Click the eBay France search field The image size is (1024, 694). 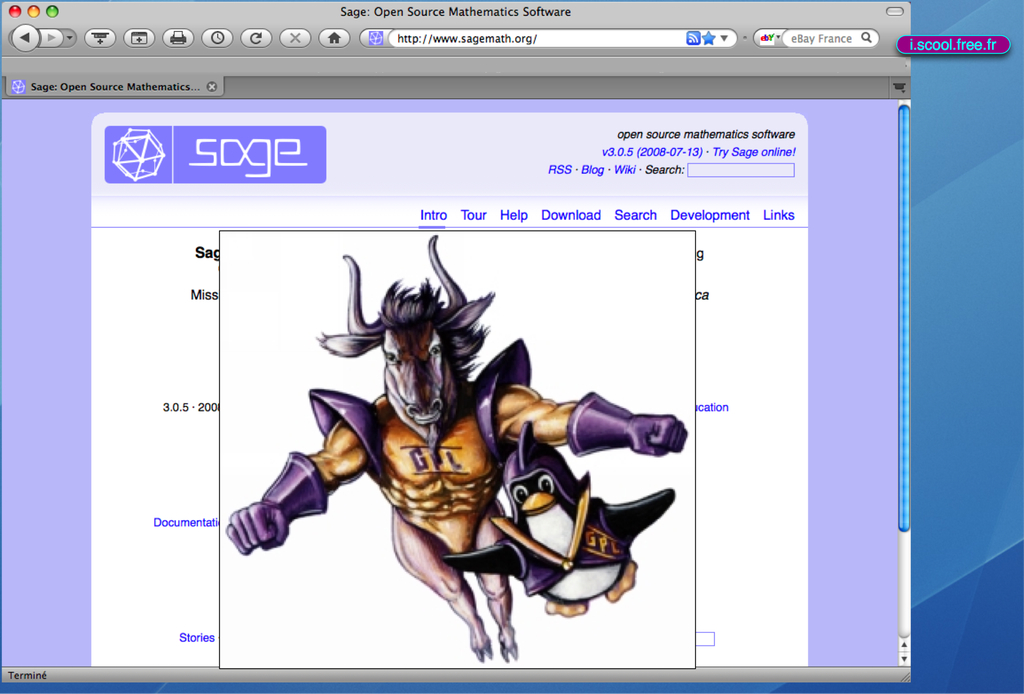click(x=822, y=39)
